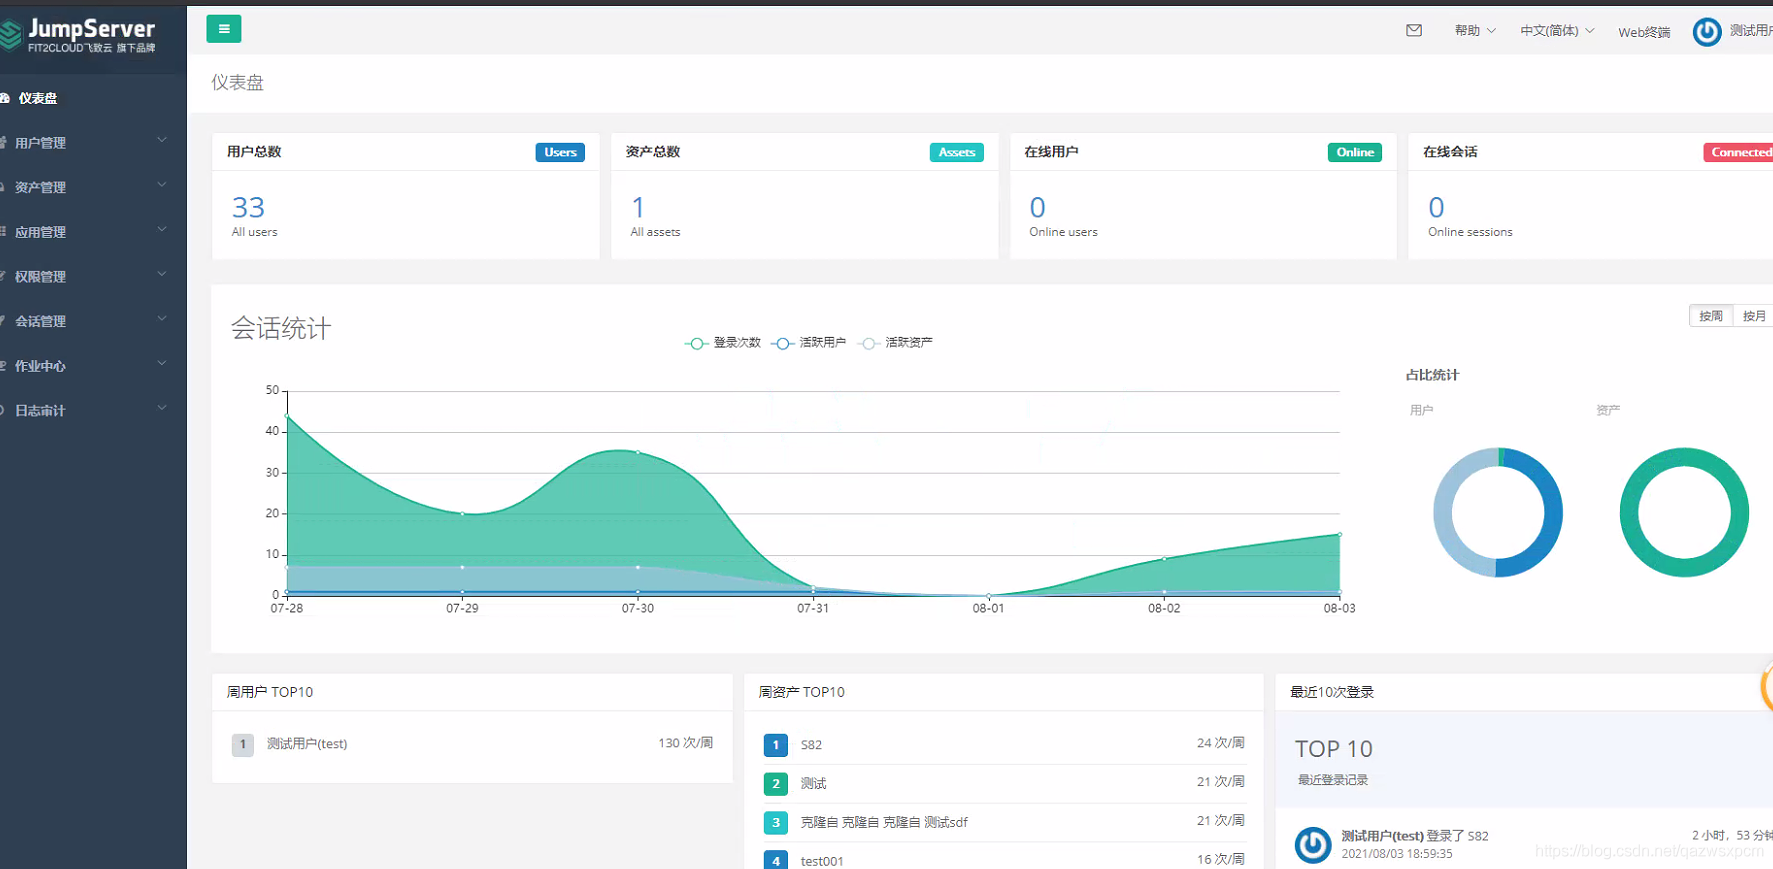The height and width of the screenshot is (869, 1773).
Task: Click rank 1 badge beside S82
Action: 775,745
